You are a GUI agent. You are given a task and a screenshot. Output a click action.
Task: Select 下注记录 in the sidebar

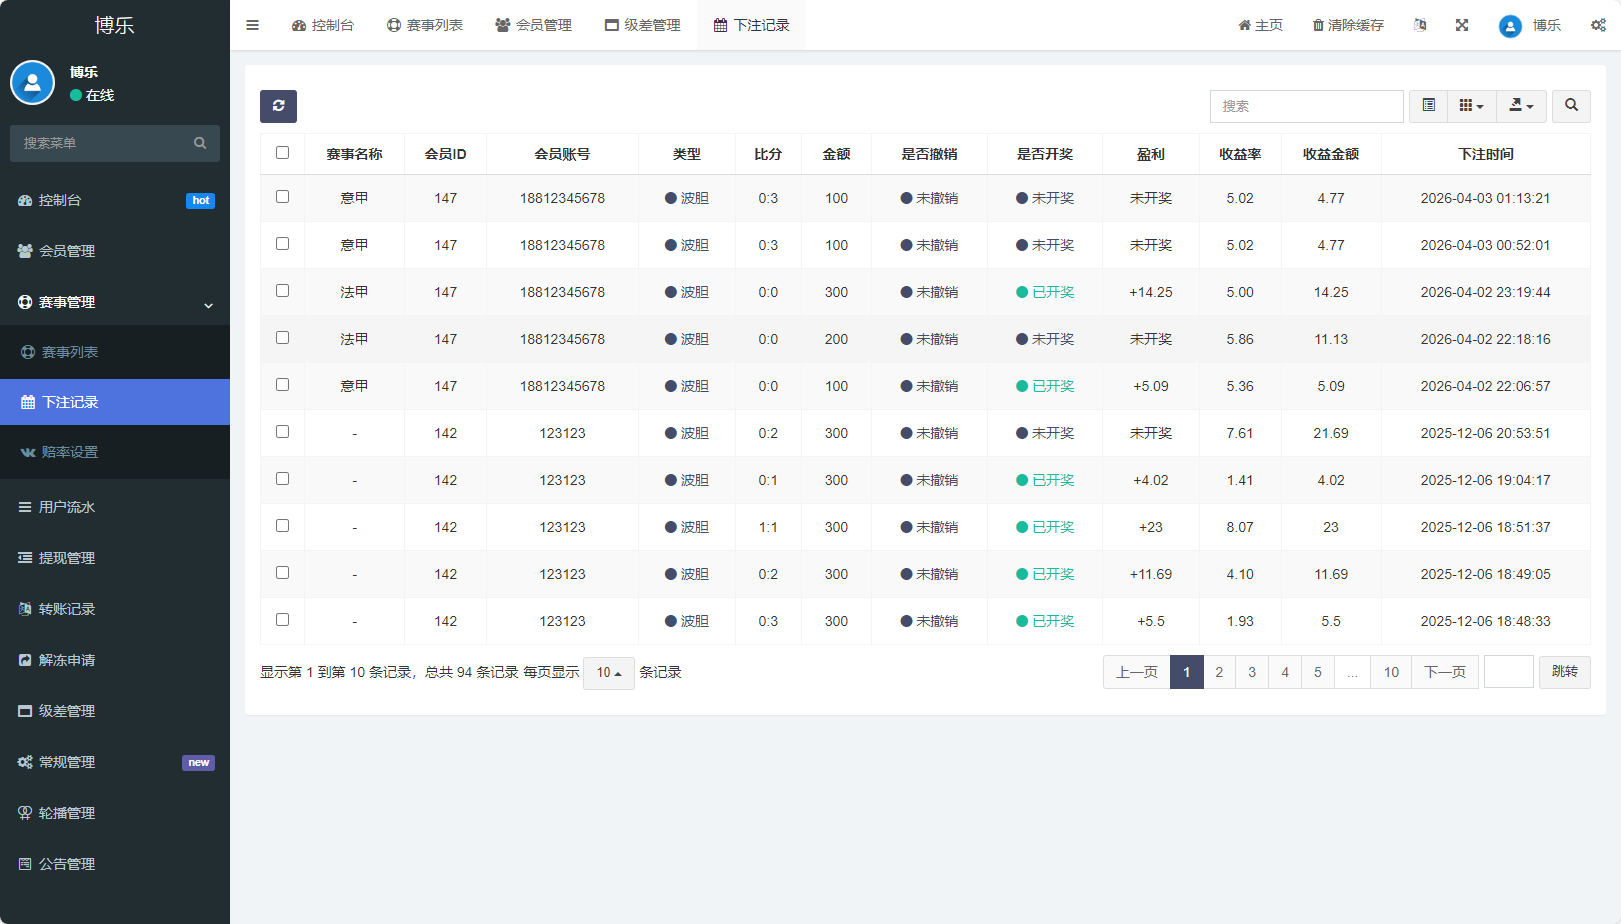click(115, 402)
